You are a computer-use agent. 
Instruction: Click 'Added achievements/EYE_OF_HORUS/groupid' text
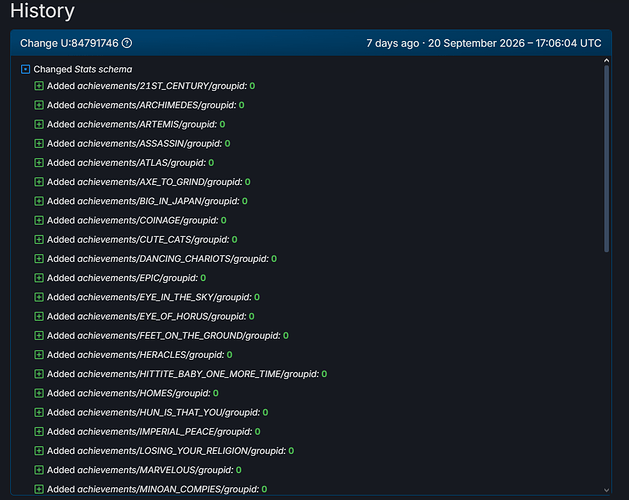[x=146, y=317]
